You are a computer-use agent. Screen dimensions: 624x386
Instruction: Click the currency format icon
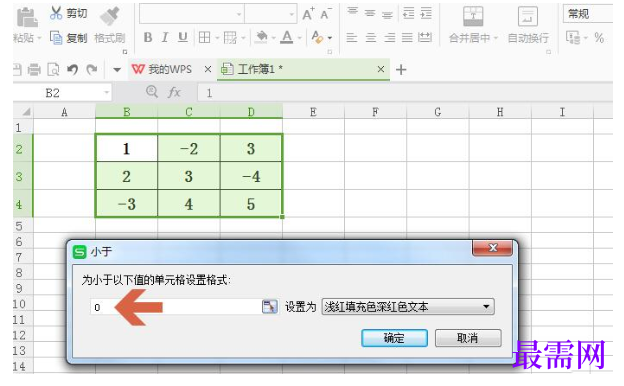tap(573, 38)
